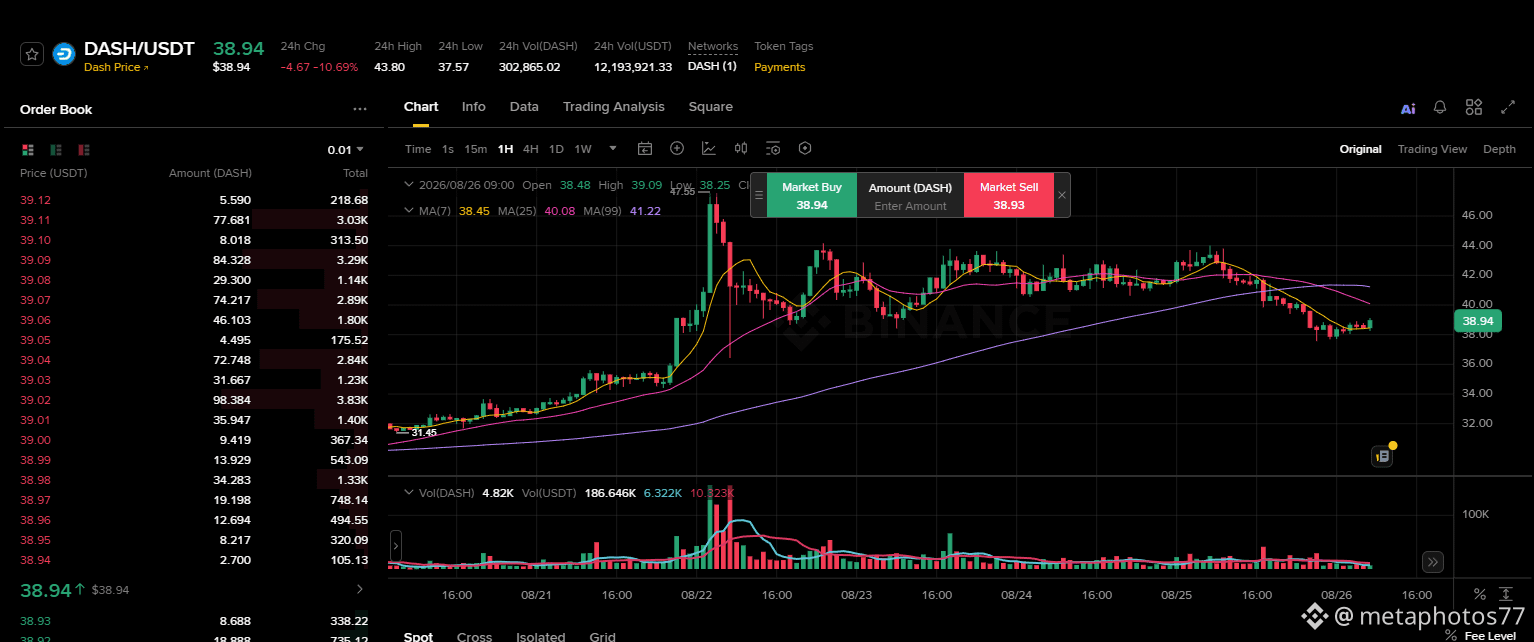Image resolution: width=1534 pixels, height=642 pixels.
Task: Select the 15m chart interval
Action: tap(476, 149)
